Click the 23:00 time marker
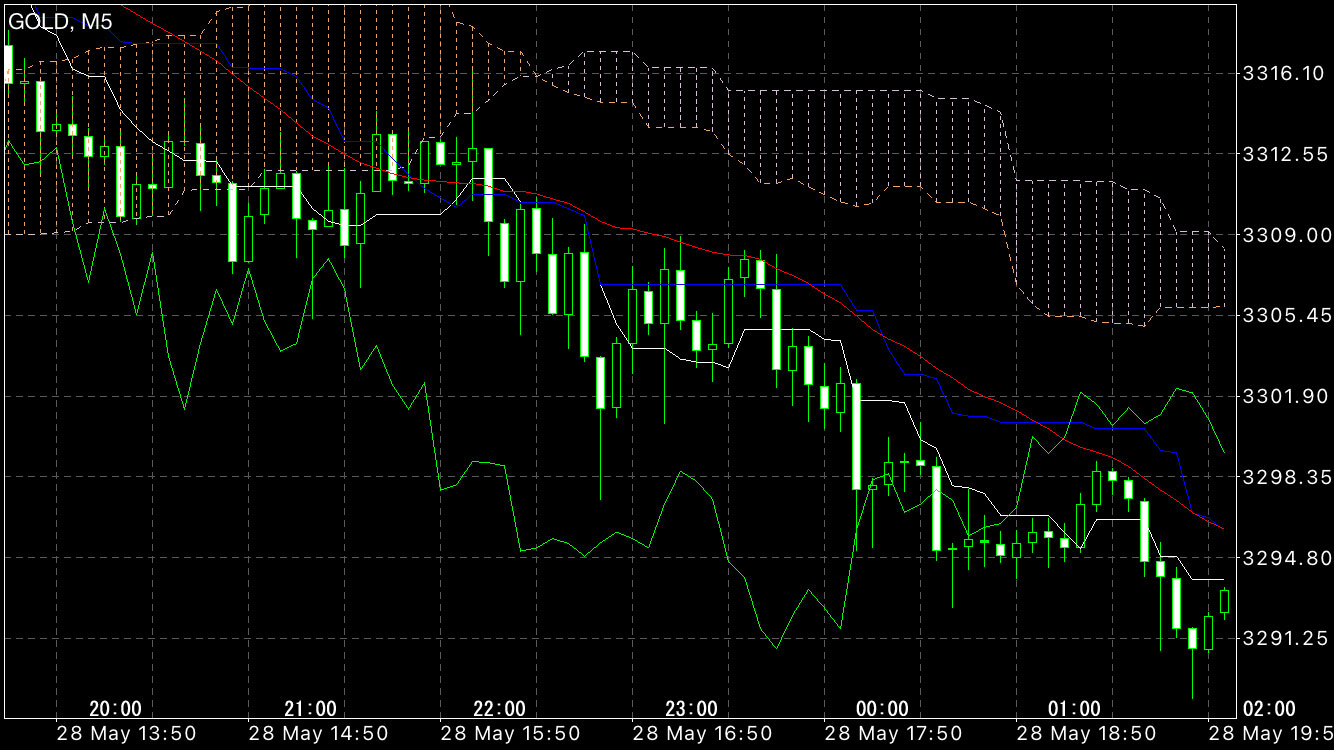Screen dimensions: 1334x750 [x=692, y=709]
